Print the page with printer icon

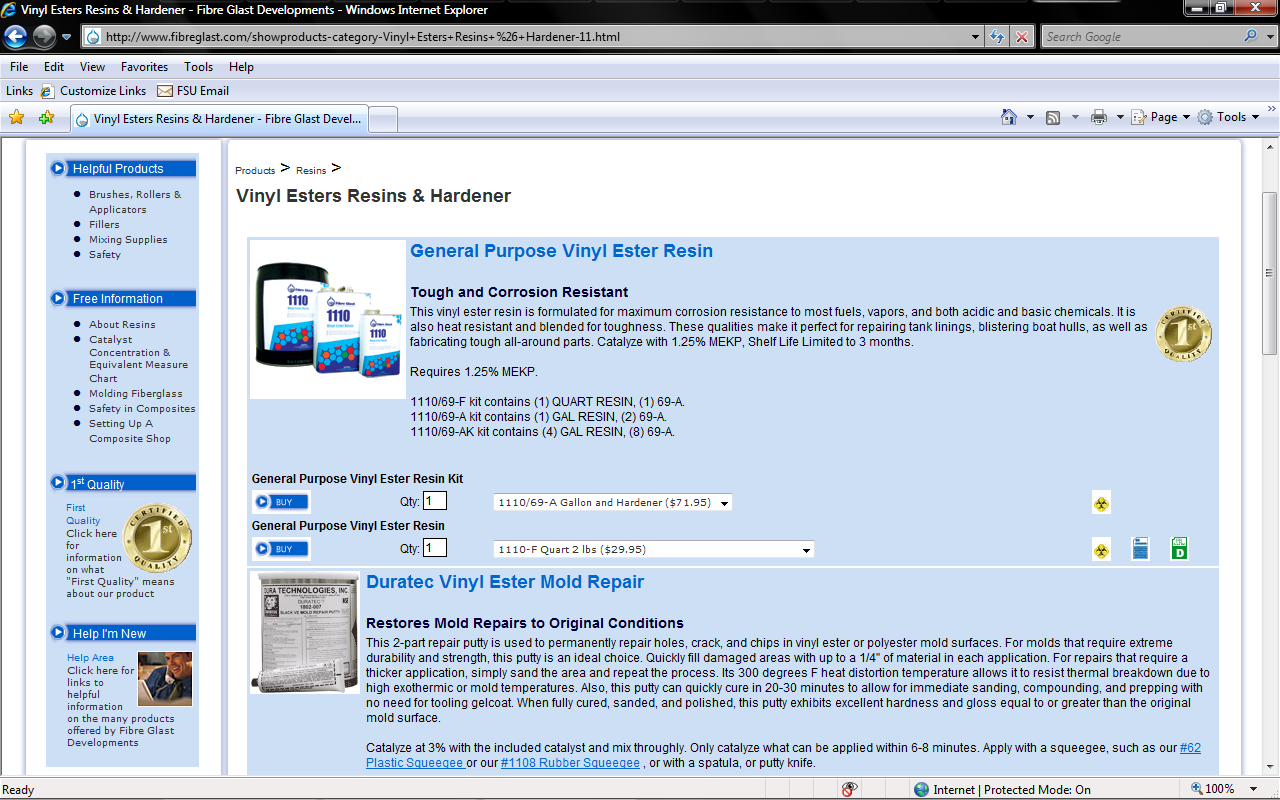click(x=1099, y=117)
